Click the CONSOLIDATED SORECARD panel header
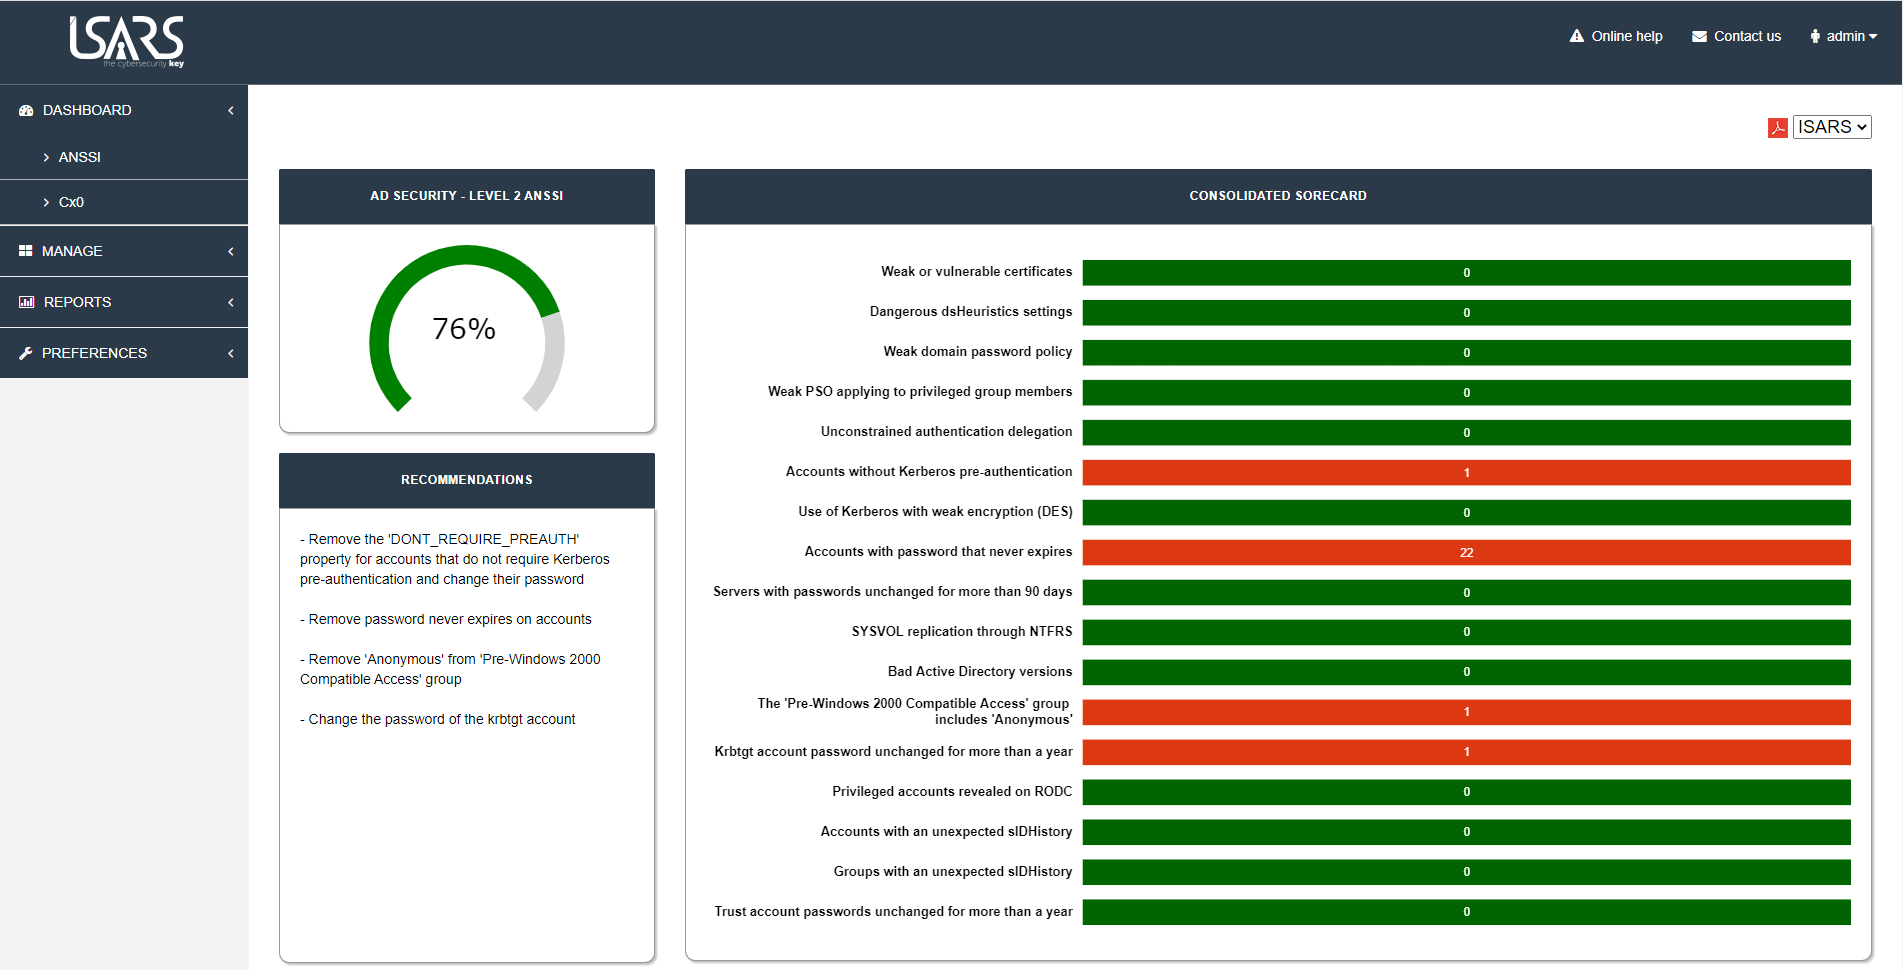This screenshot has width=1903, height=970. tap(1278, 196)
